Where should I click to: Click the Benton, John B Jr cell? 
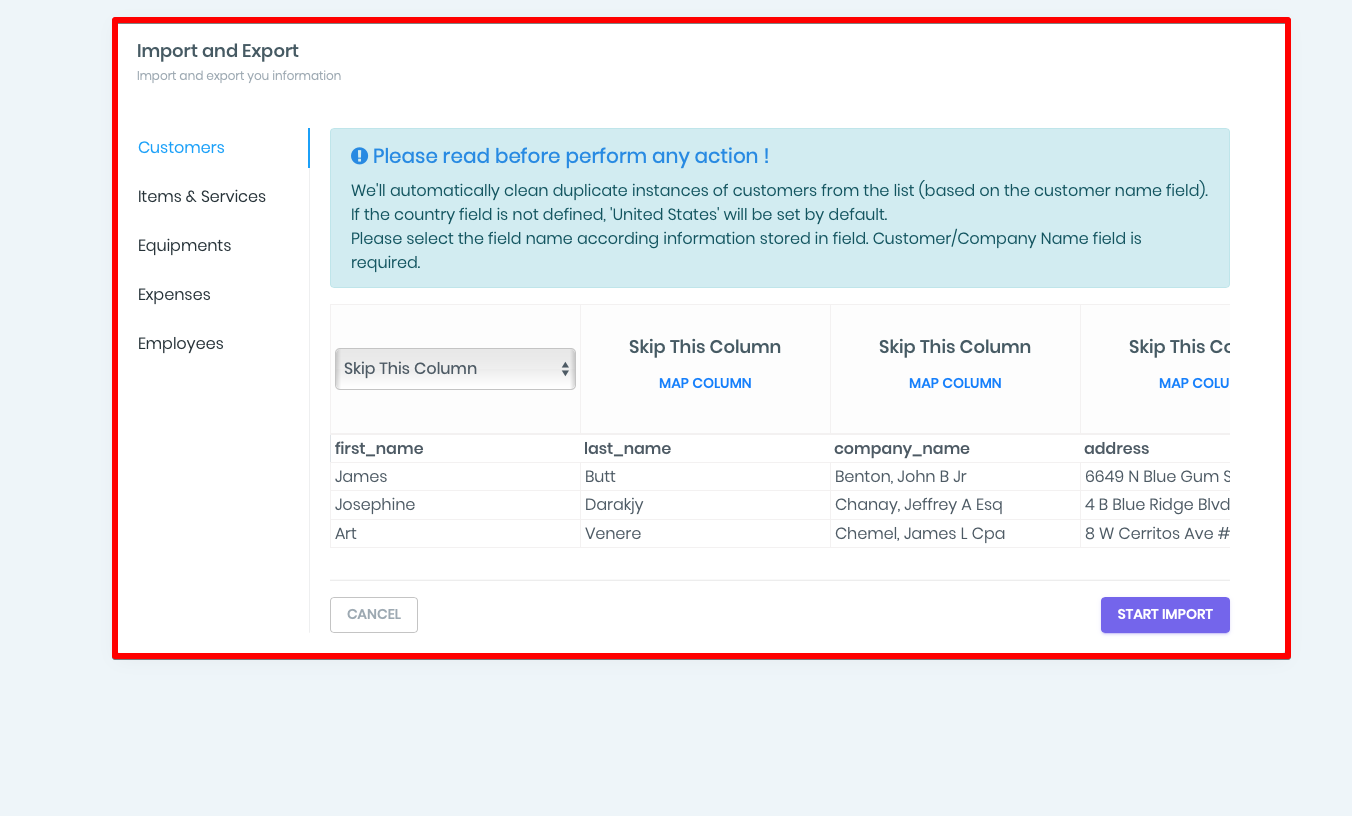(x=955, y=477)
